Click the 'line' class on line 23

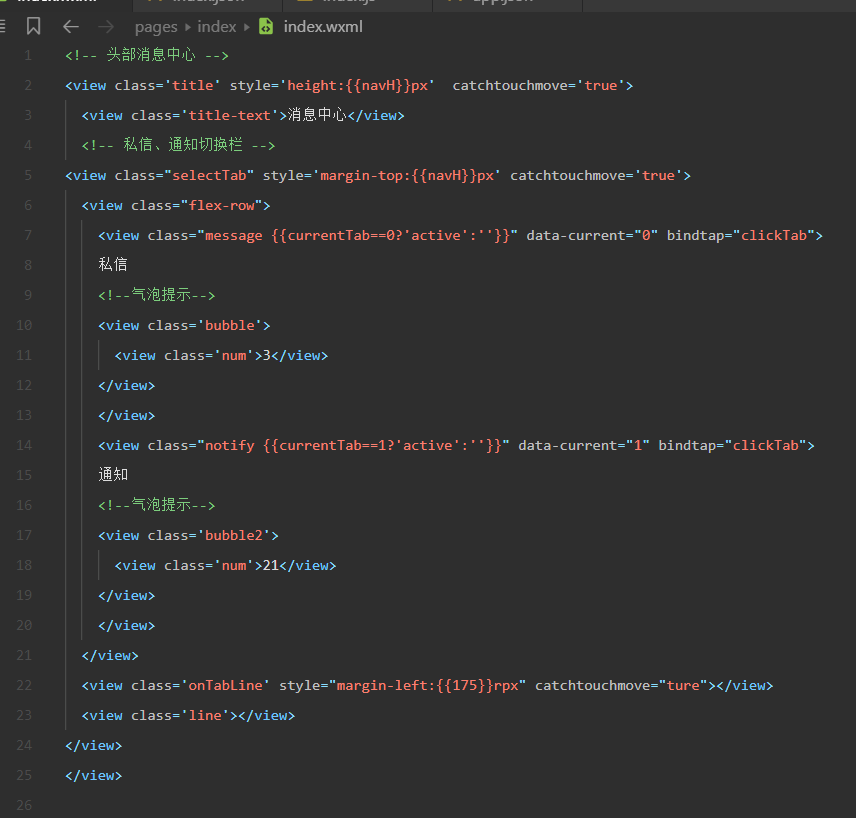click(205, 715)
